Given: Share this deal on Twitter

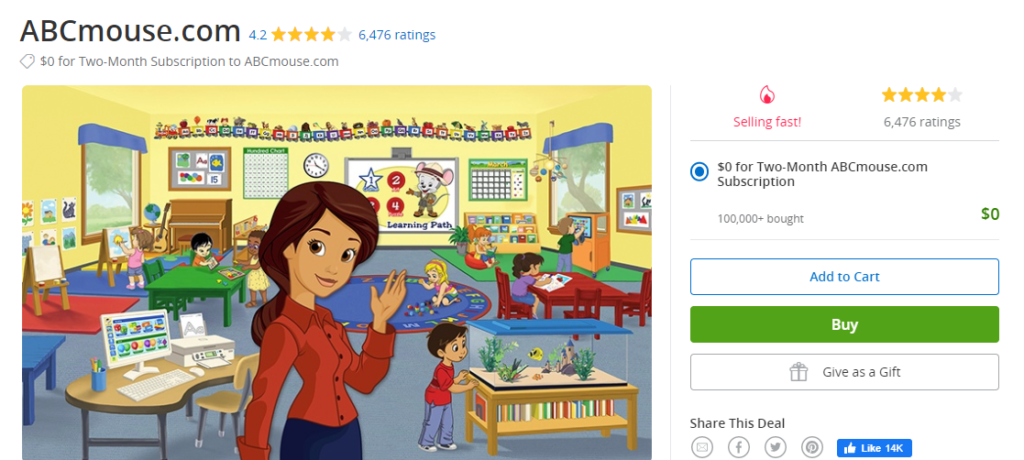Looking at the screenshot, I should (x=775, y=447).
